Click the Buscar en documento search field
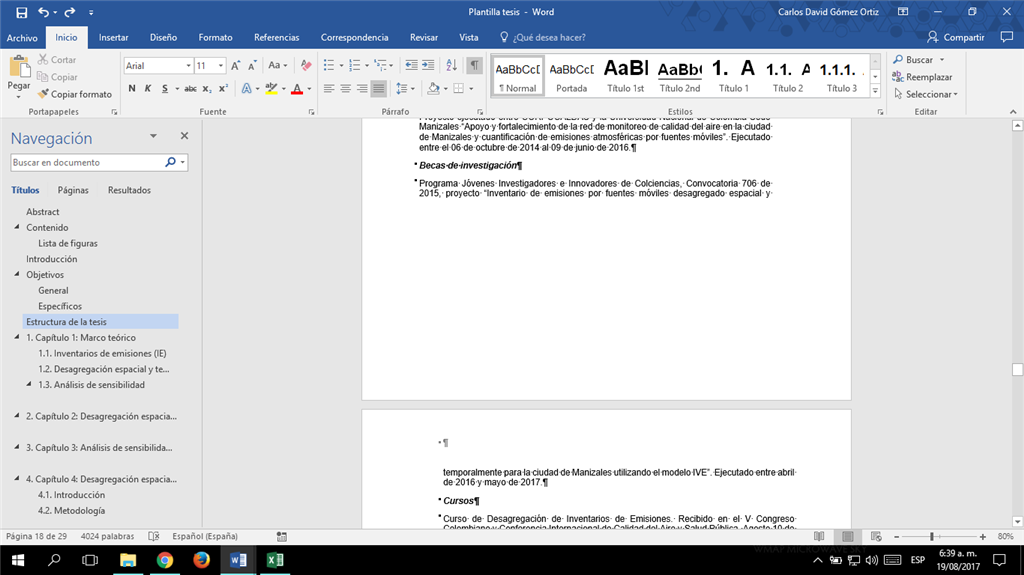This screenshot has width=1024, height=575. 87,162
